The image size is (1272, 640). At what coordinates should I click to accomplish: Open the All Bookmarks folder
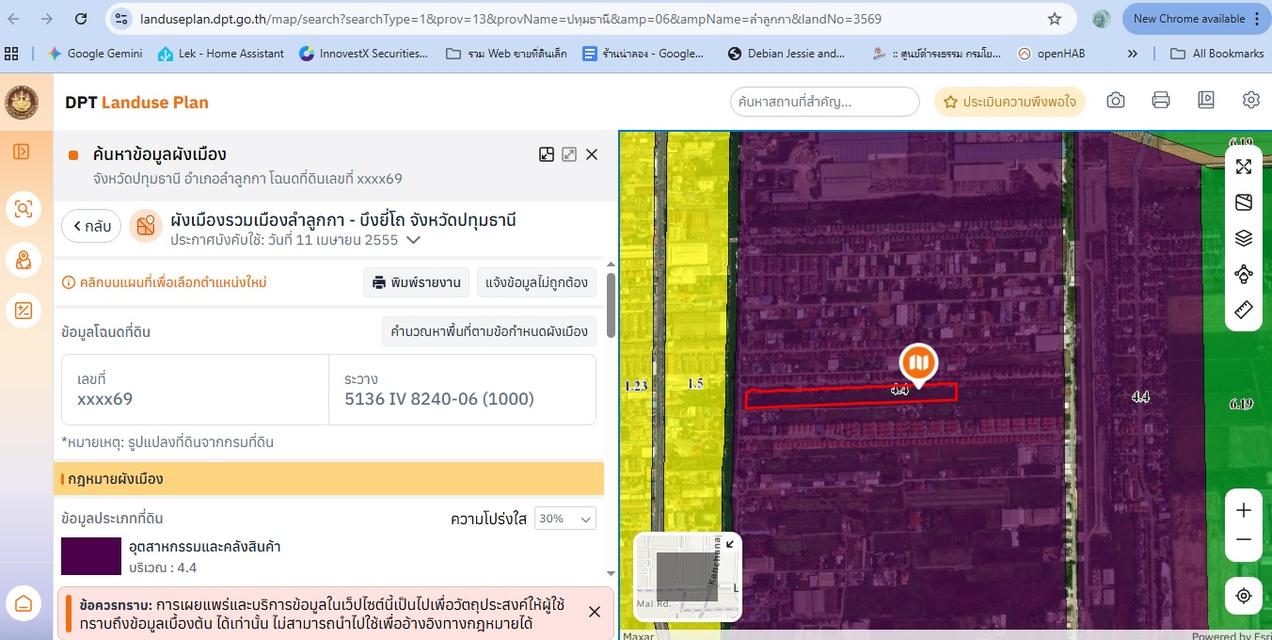coord(1217,53)
